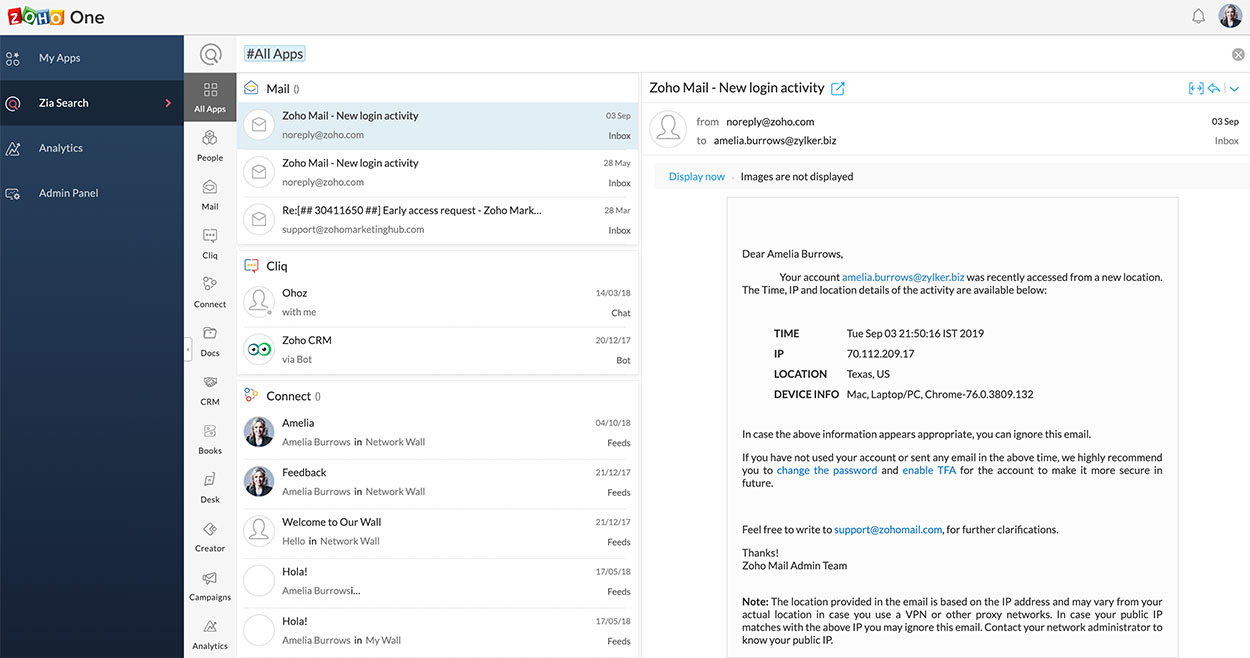Click the change the password link

827,470
